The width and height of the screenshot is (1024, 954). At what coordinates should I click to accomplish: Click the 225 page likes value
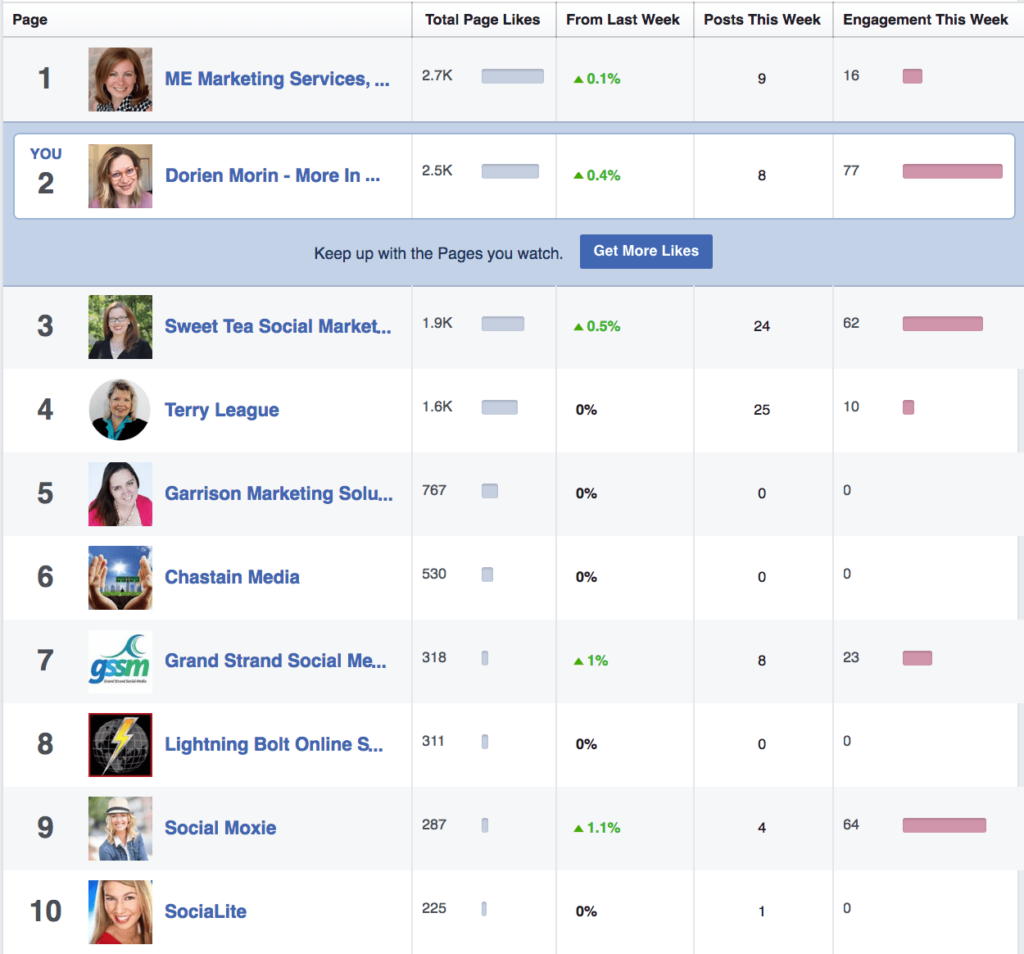pyautogui.click(x=434, y=908)
